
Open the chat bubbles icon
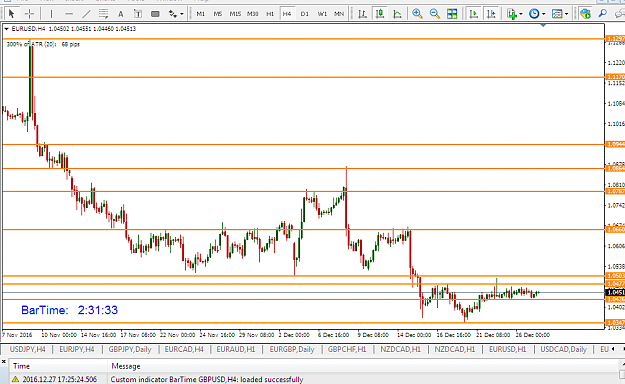pos(619,14)
